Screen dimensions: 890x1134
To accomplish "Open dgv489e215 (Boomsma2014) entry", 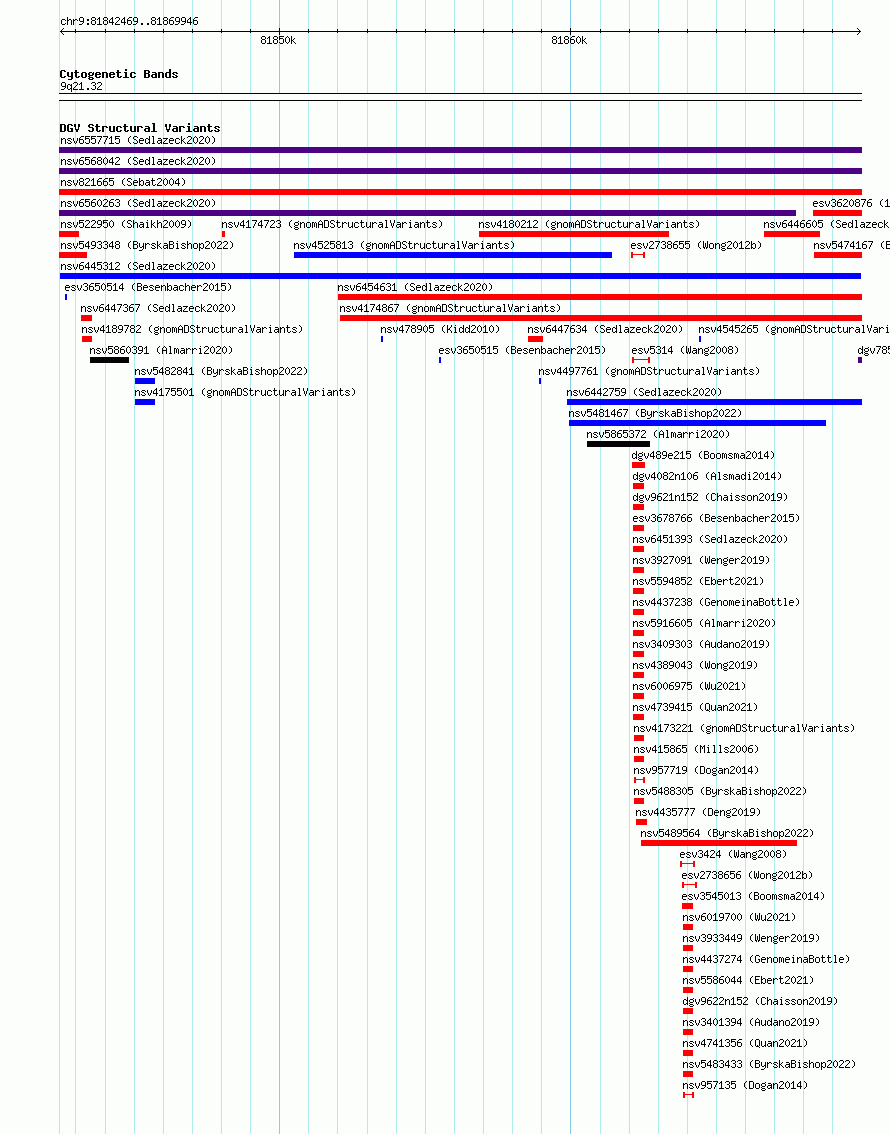I will click(x=703, y=455).
